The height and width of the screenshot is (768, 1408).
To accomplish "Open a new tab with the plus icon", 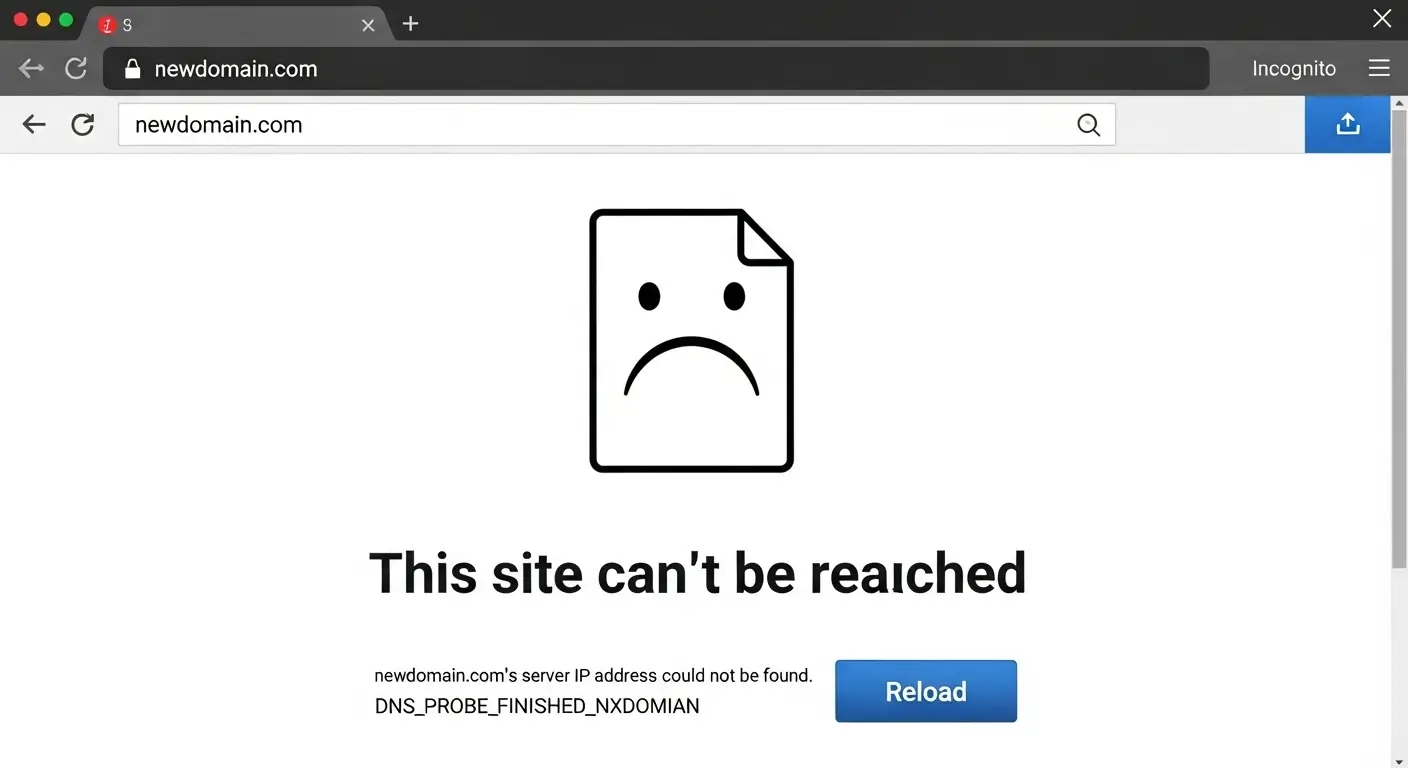I will 410,24.
